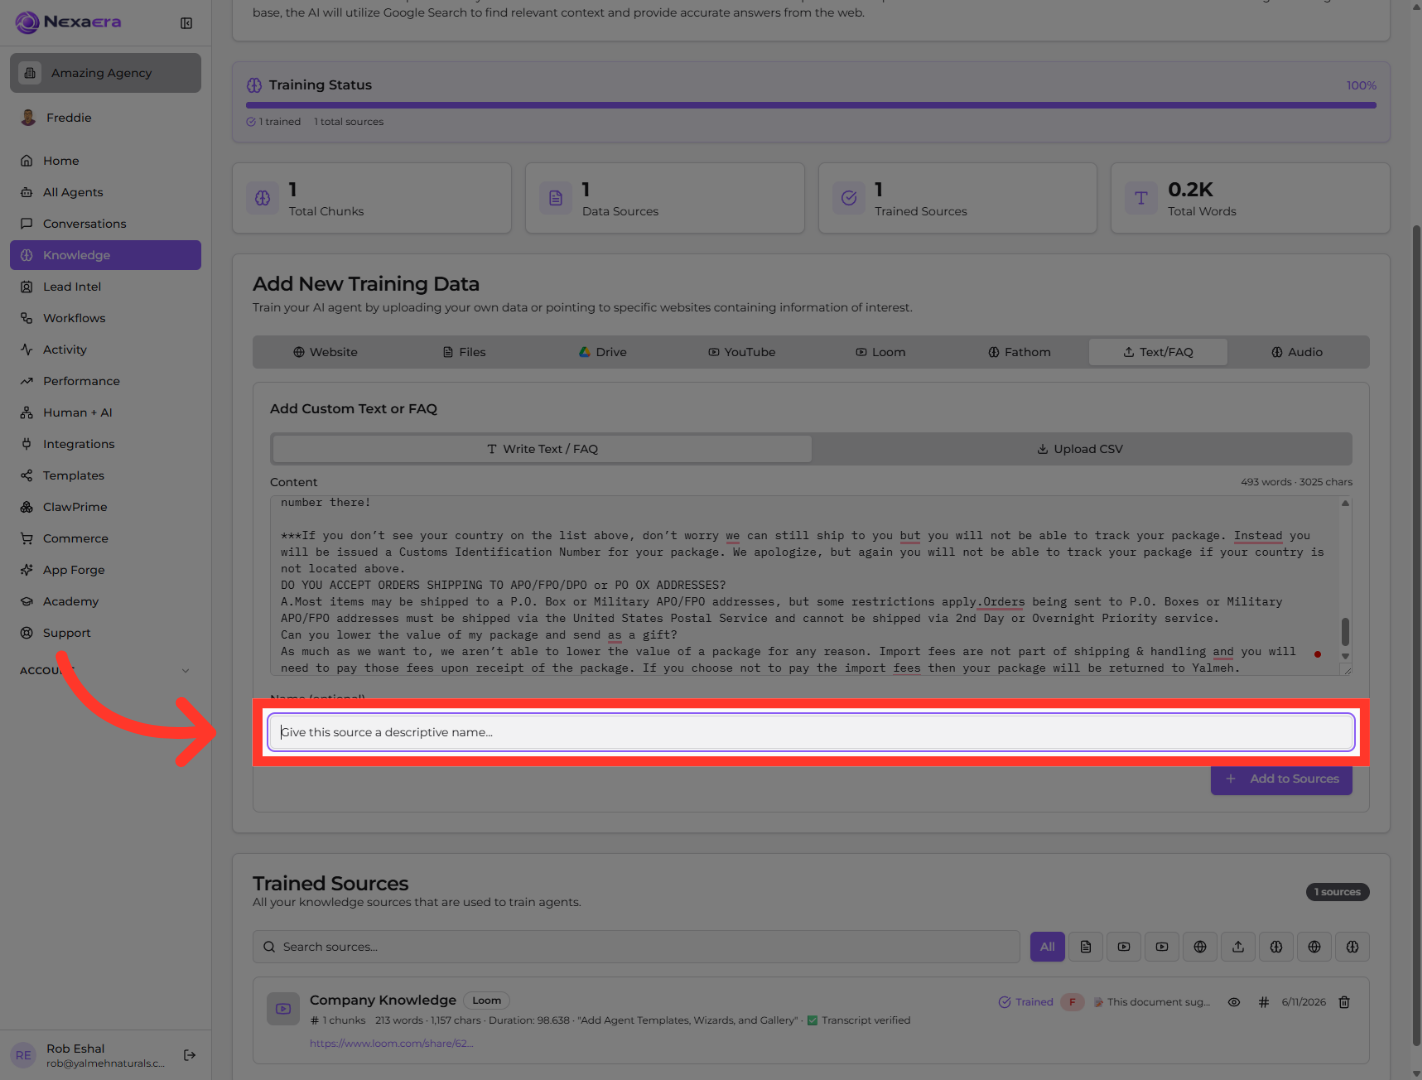Open the Fathom training tab

(1019, 352)
